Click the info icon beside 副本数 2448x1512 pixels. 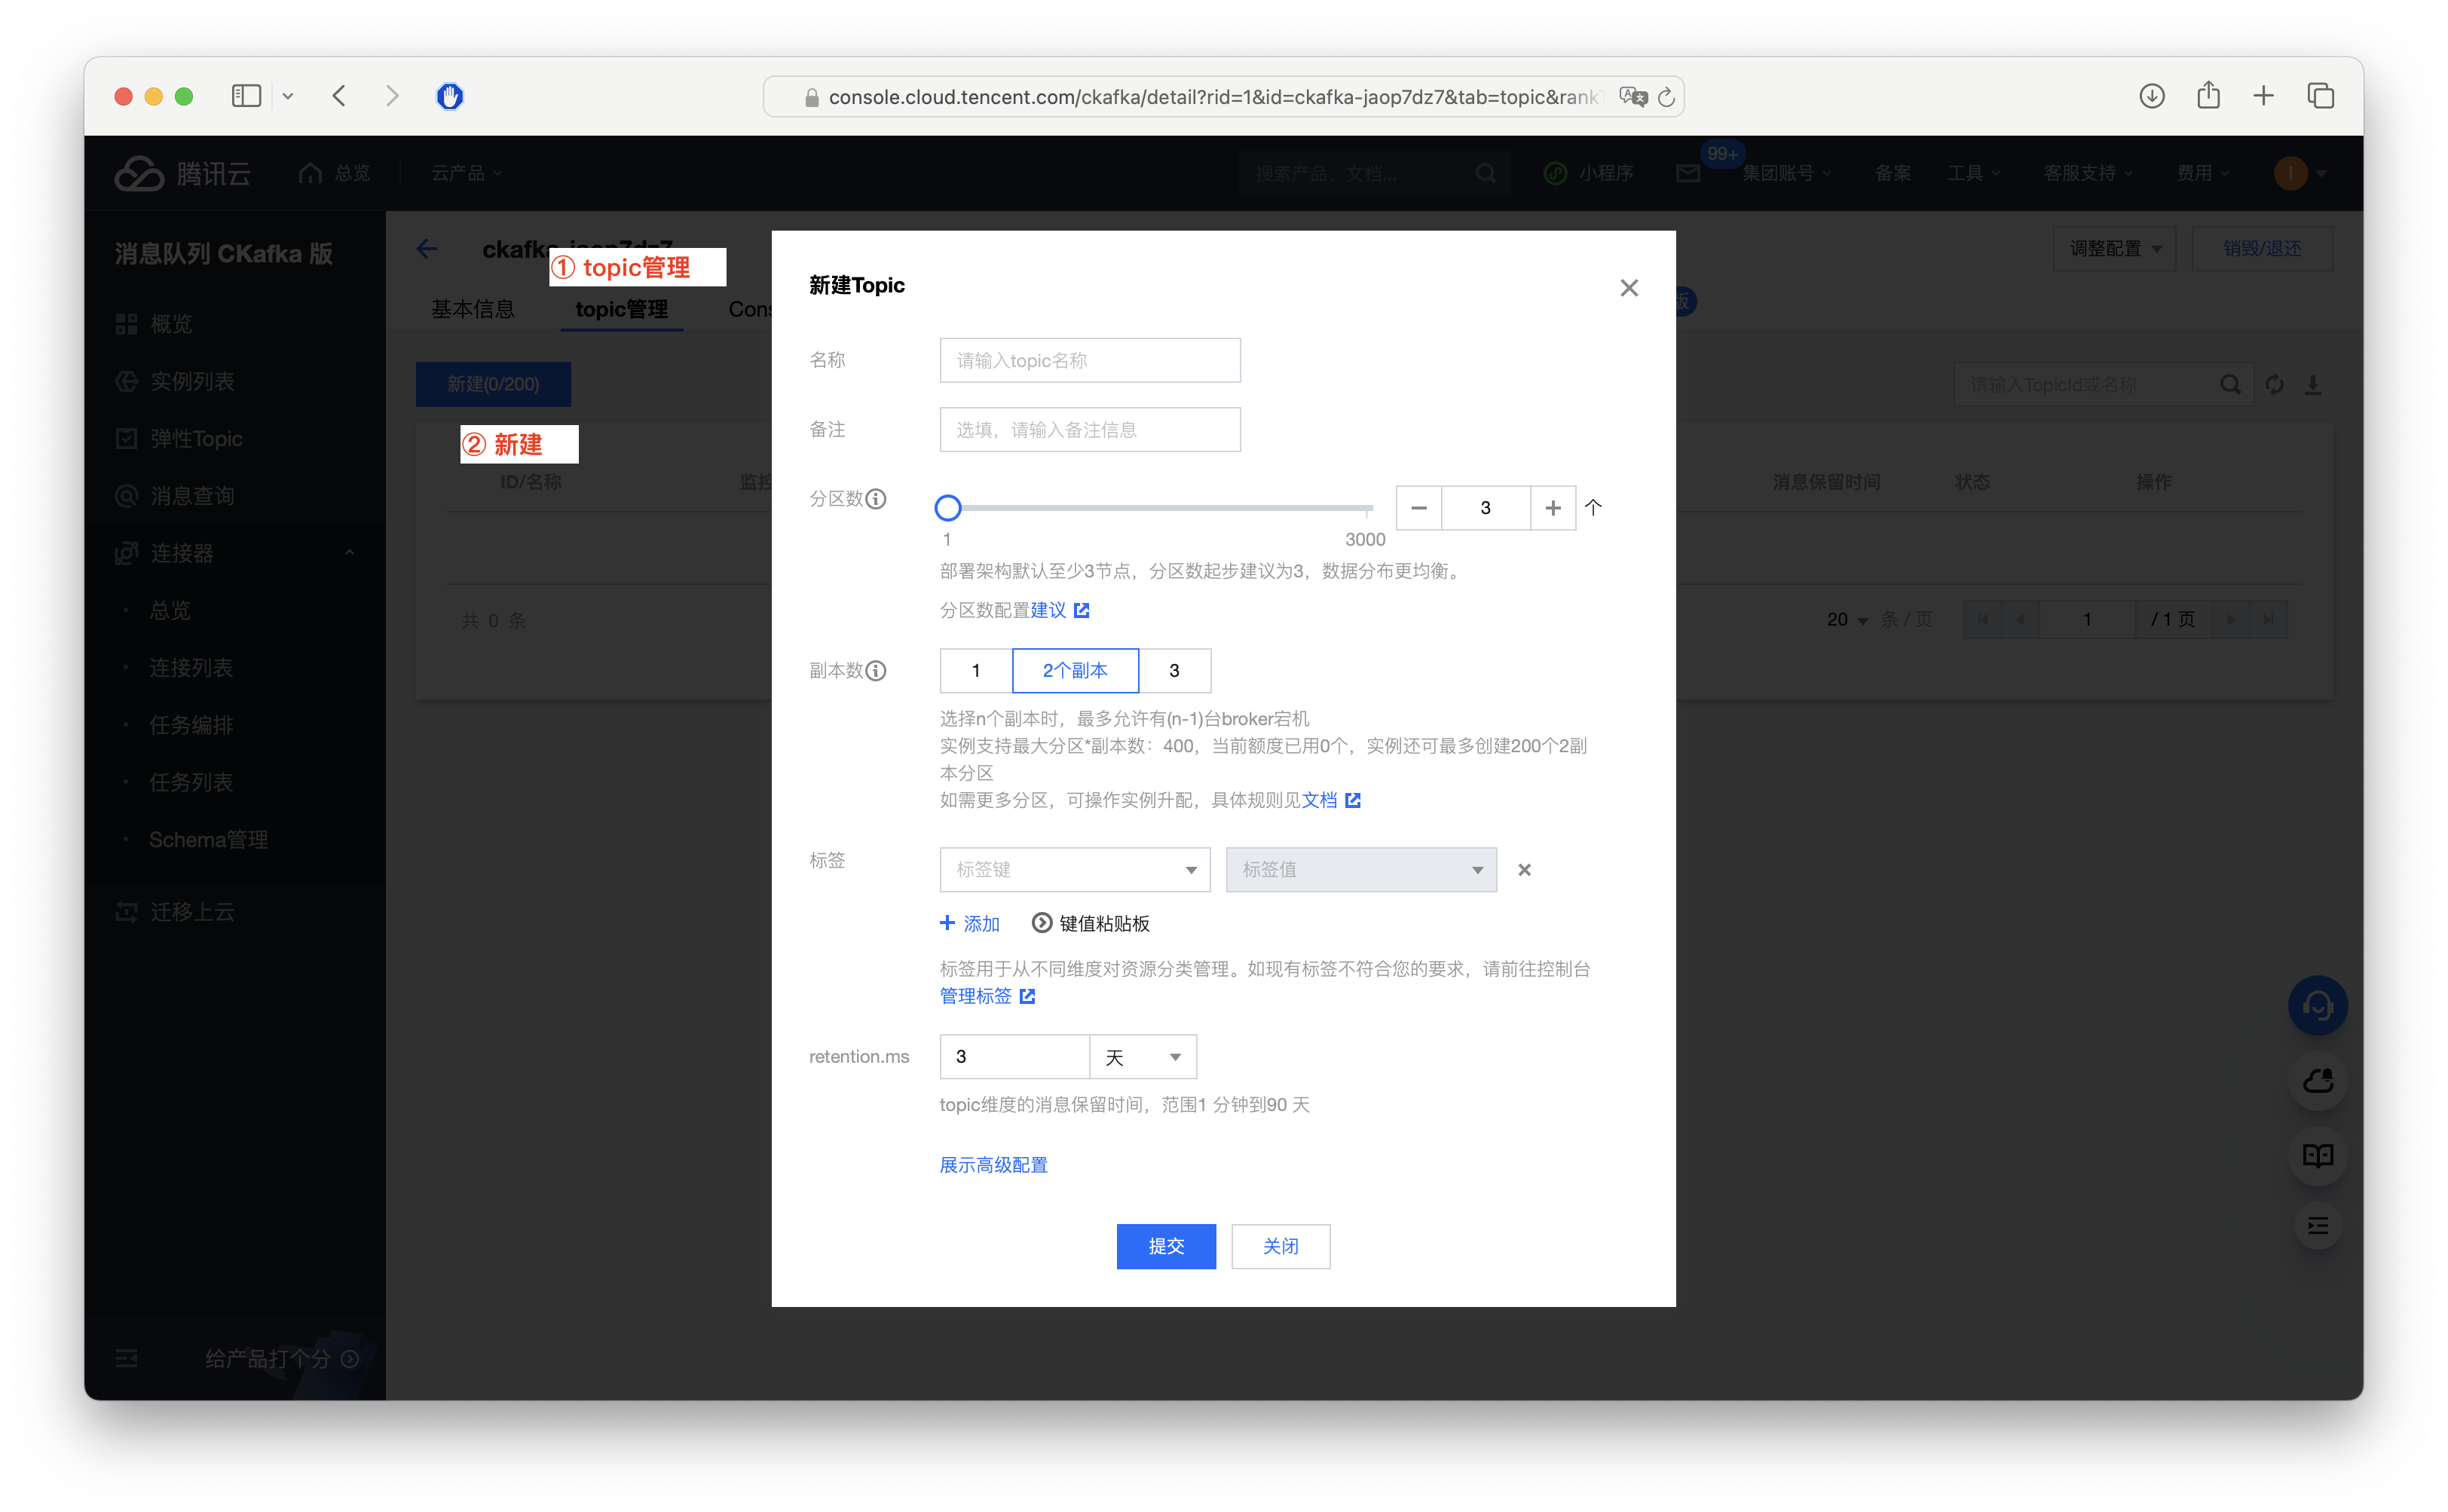[x=876, y=671]
